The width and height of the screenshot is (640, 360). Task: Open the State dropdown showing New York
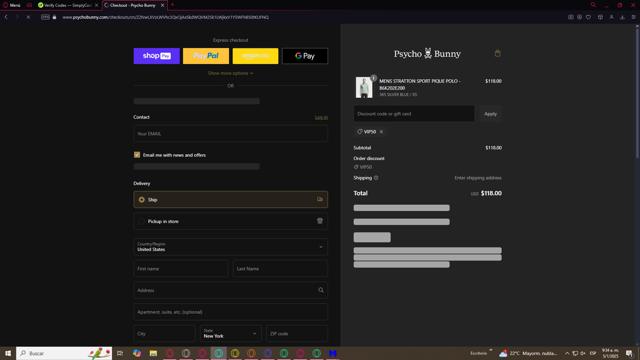click(230, 333)
